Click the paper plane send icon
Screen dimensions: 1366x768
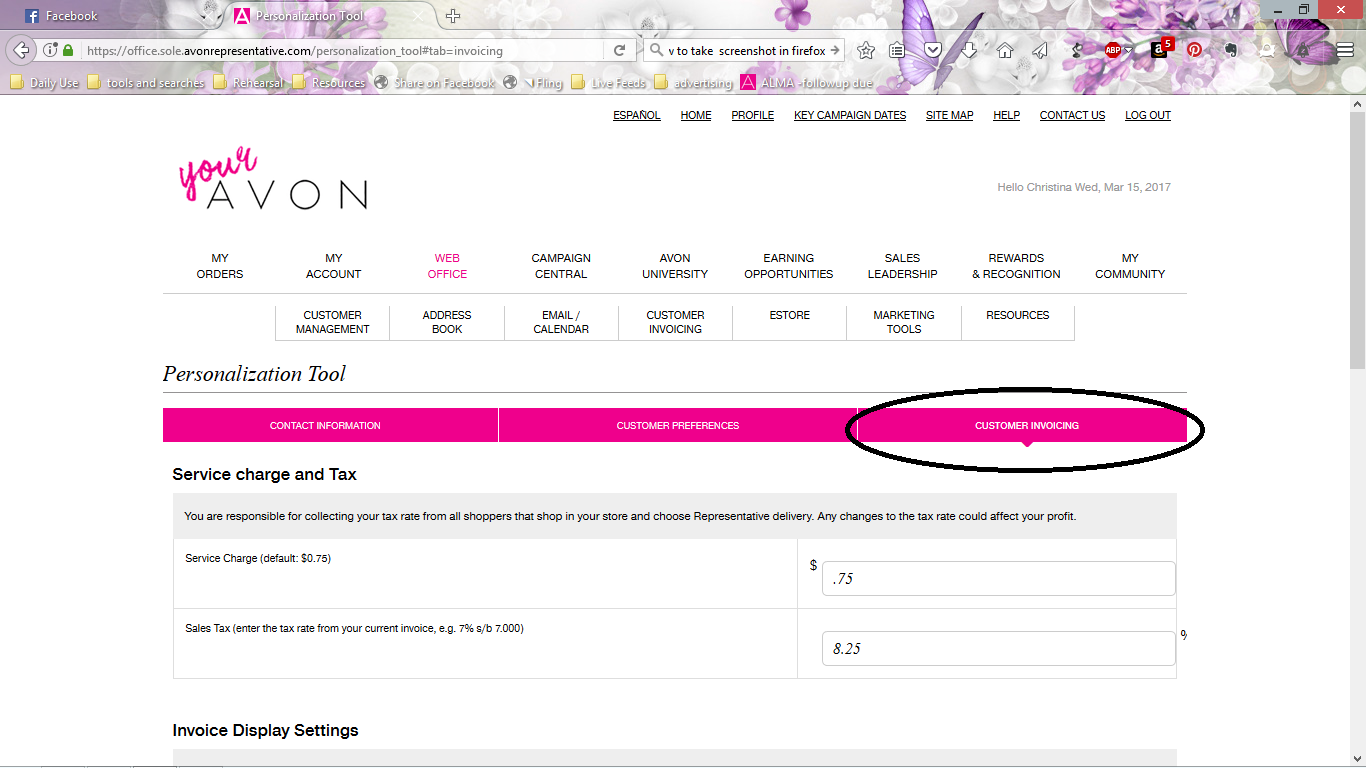(1040, 50)
